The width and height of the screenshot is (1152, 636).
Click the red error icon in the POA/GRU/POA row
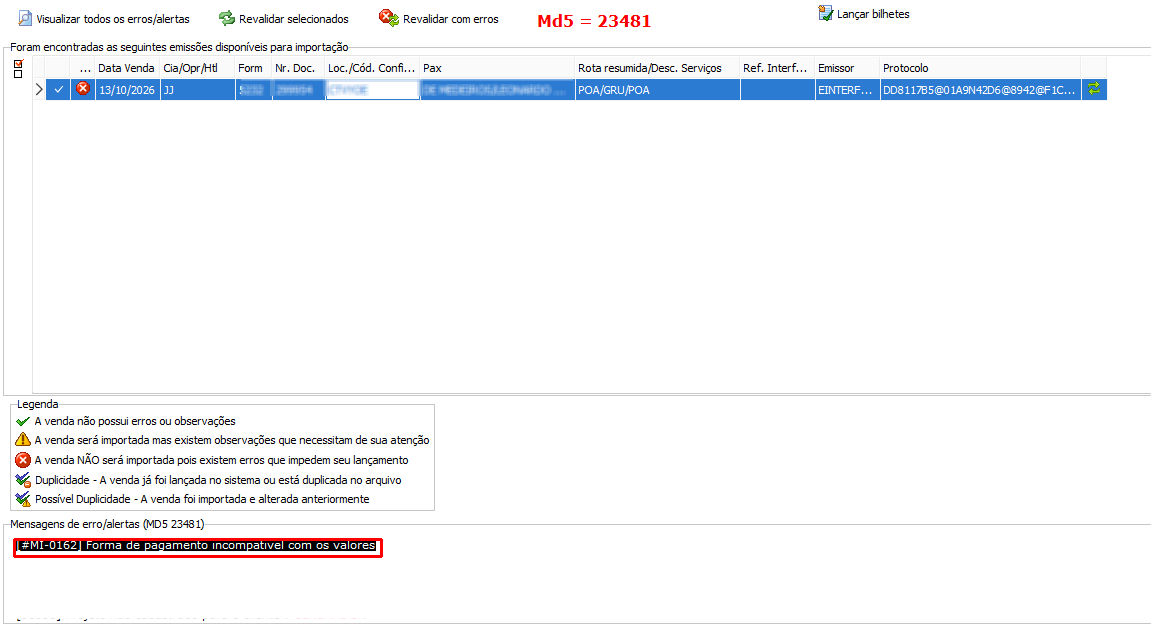[x=83, y=89]
